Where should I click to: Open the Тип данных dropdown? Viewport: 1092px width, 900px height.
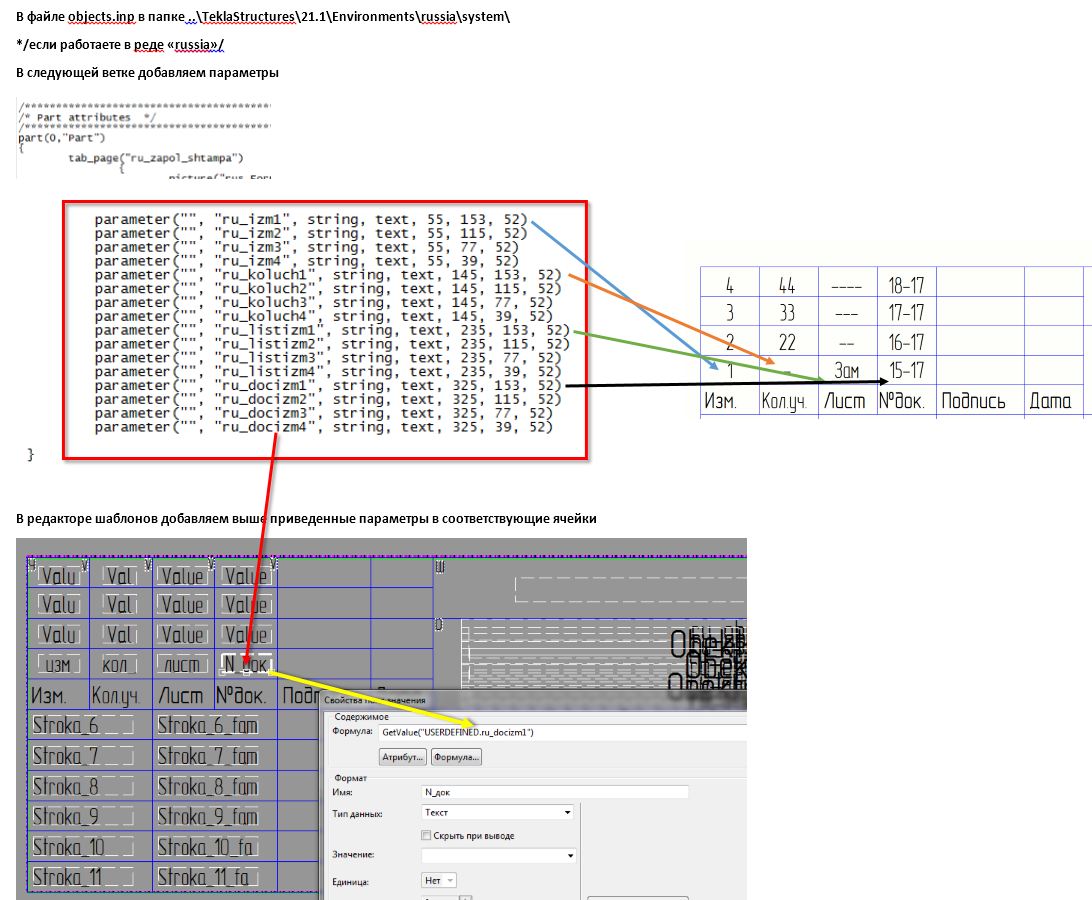pos(497,813)
